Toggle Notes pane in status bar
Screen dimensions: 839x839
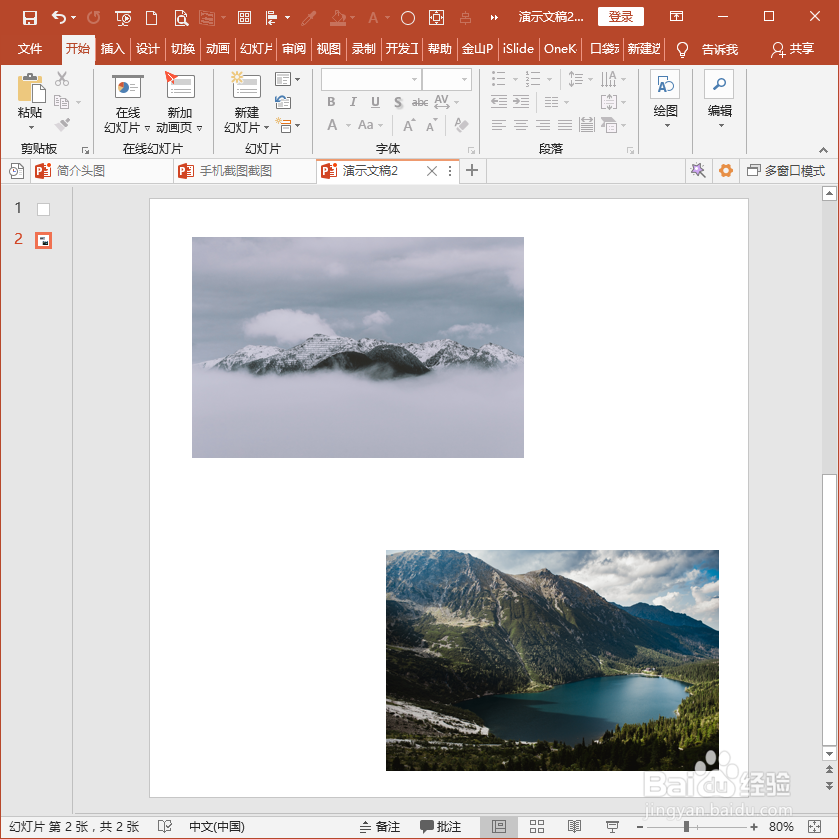pos(379,827)
